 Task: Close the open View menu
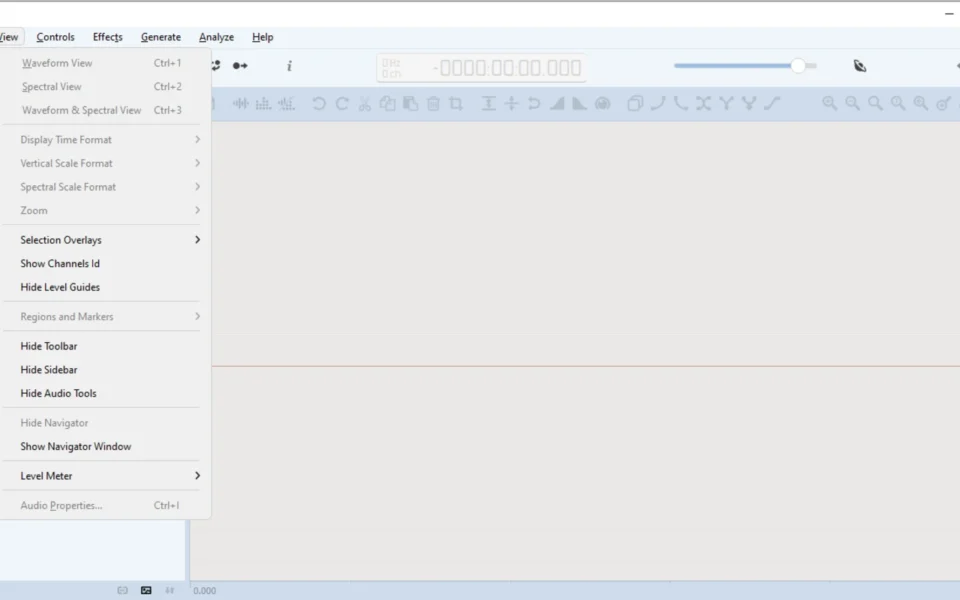10,37
